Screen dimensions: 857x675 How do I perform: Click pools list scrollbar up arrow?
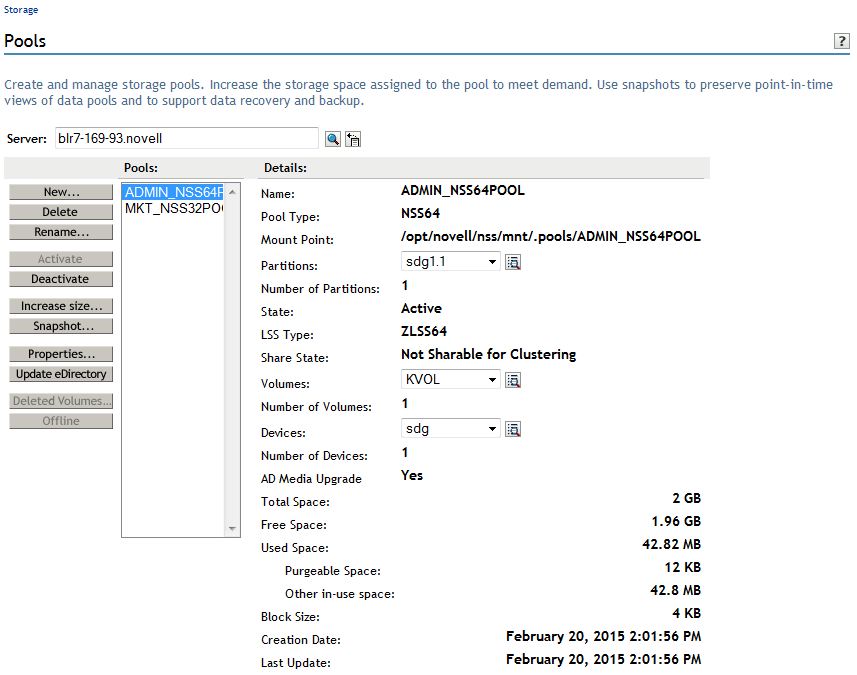[x=232, y=192]
